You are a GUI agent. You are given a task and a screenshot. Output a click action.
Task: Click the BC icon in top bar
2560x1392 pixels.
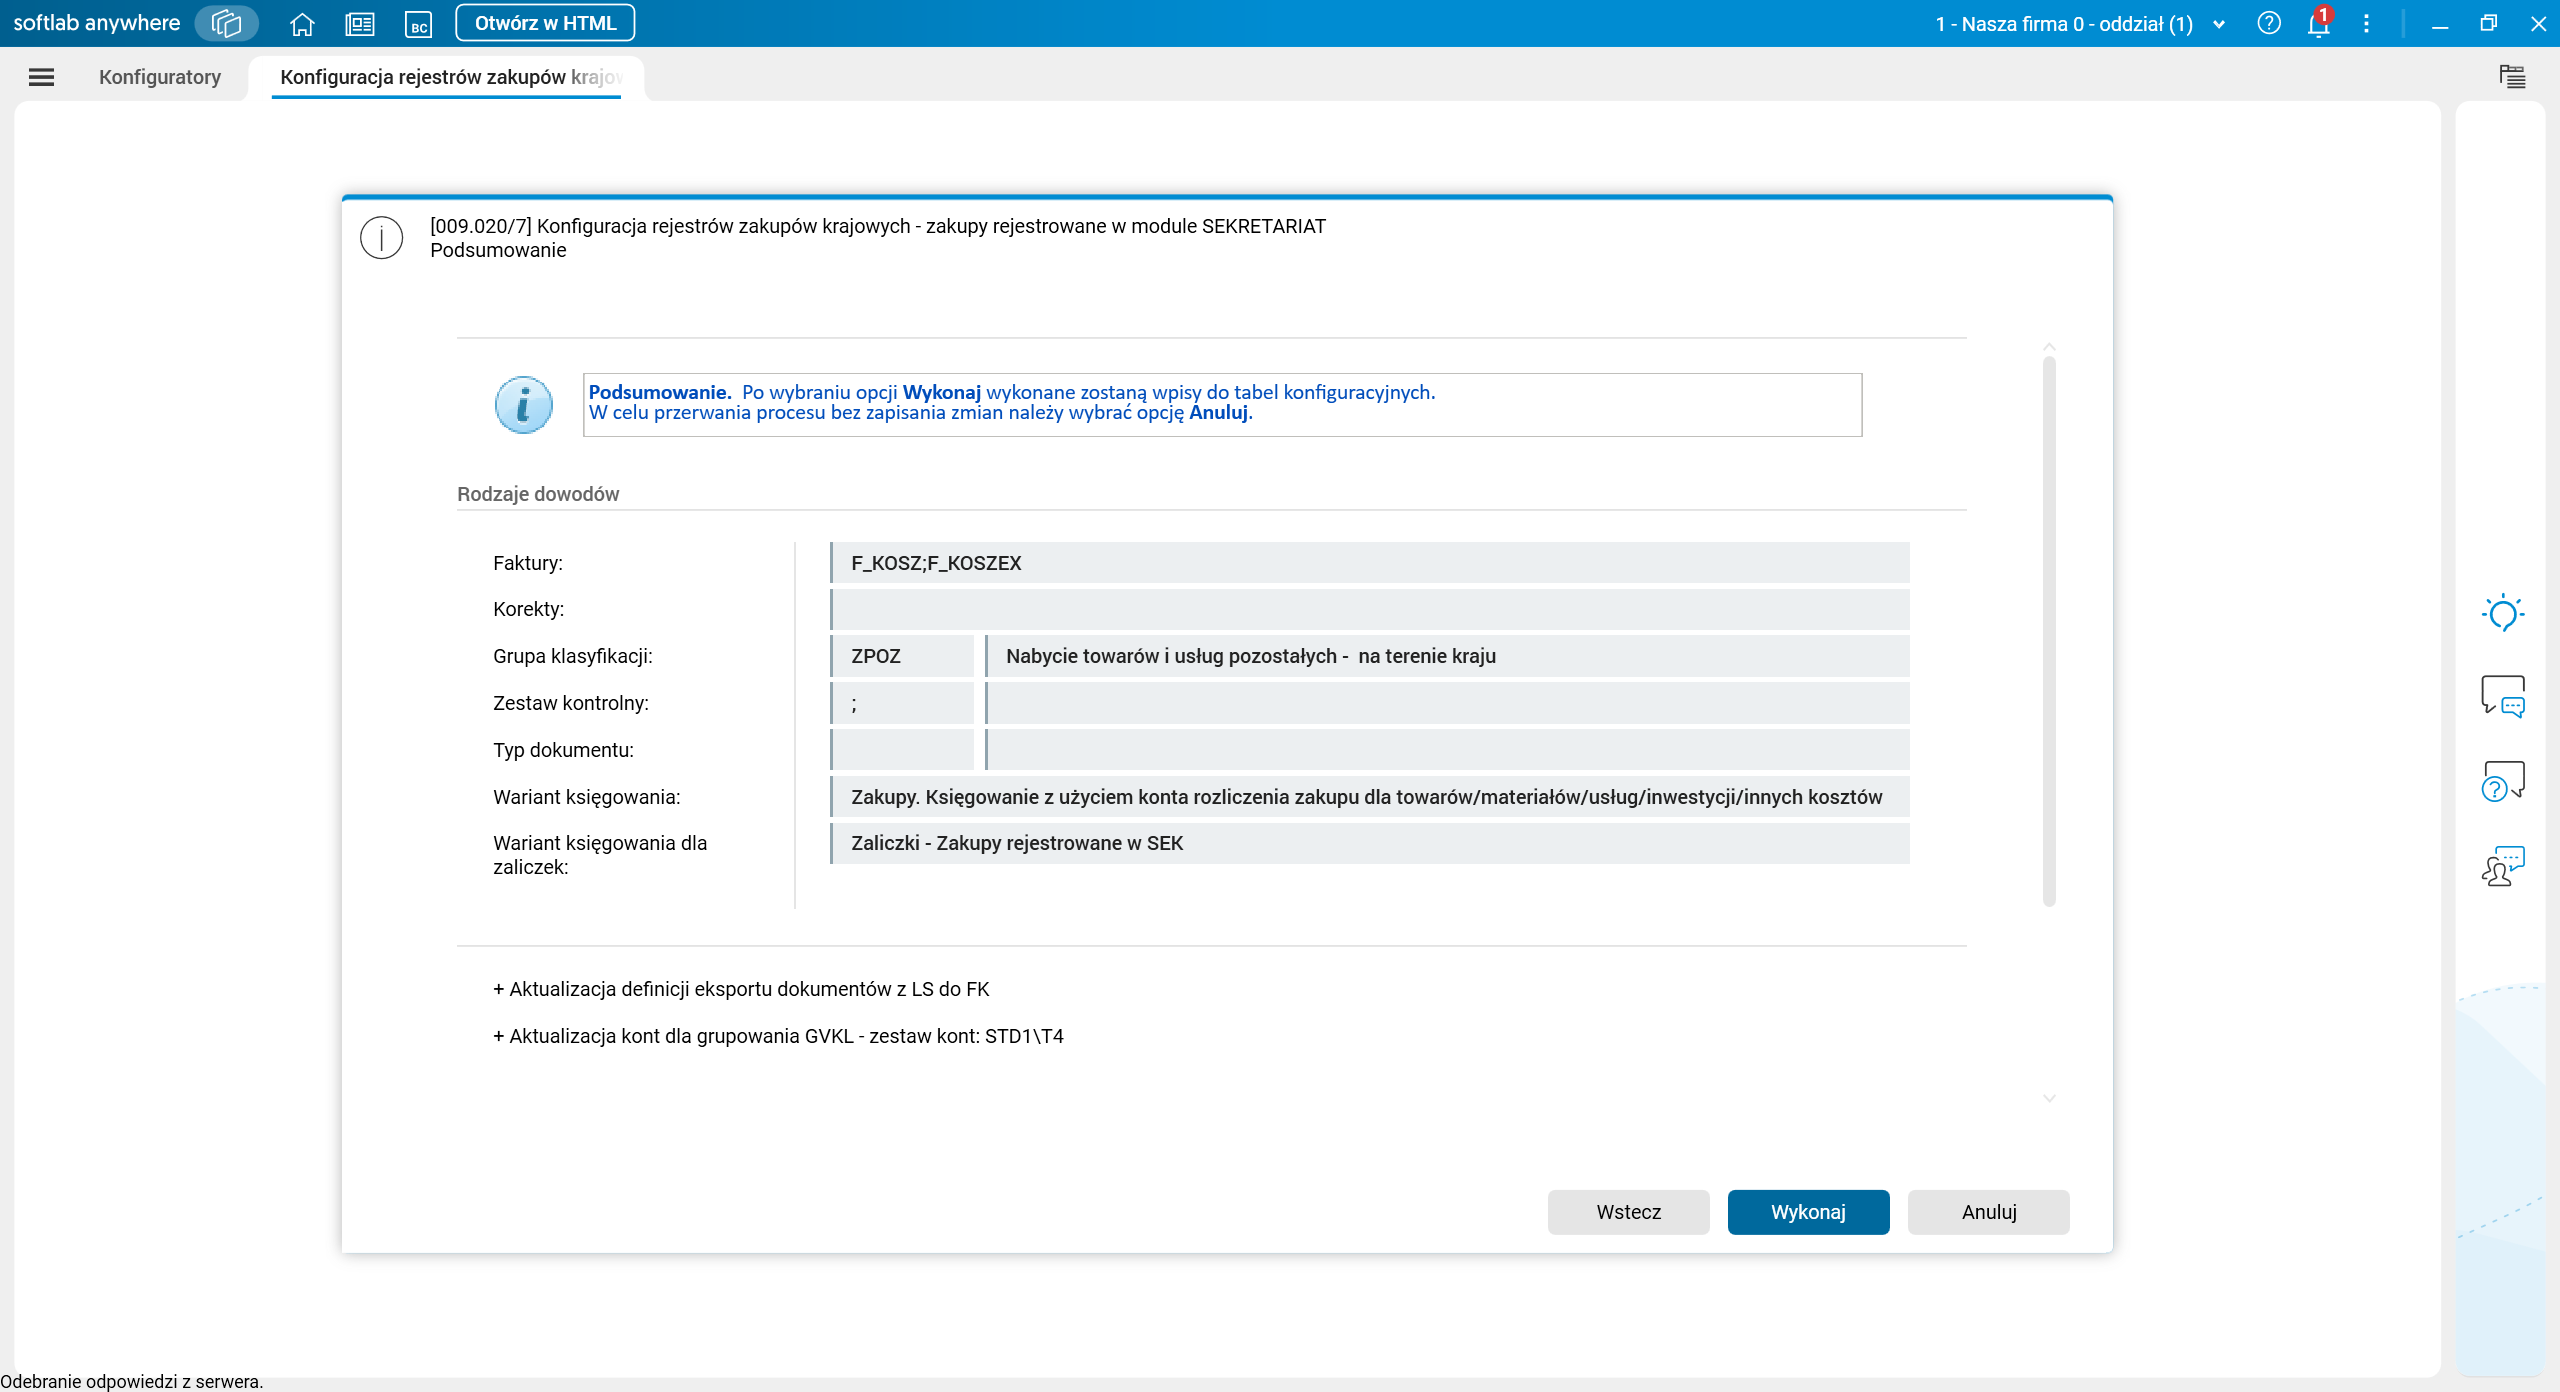(x=418, y=24)
